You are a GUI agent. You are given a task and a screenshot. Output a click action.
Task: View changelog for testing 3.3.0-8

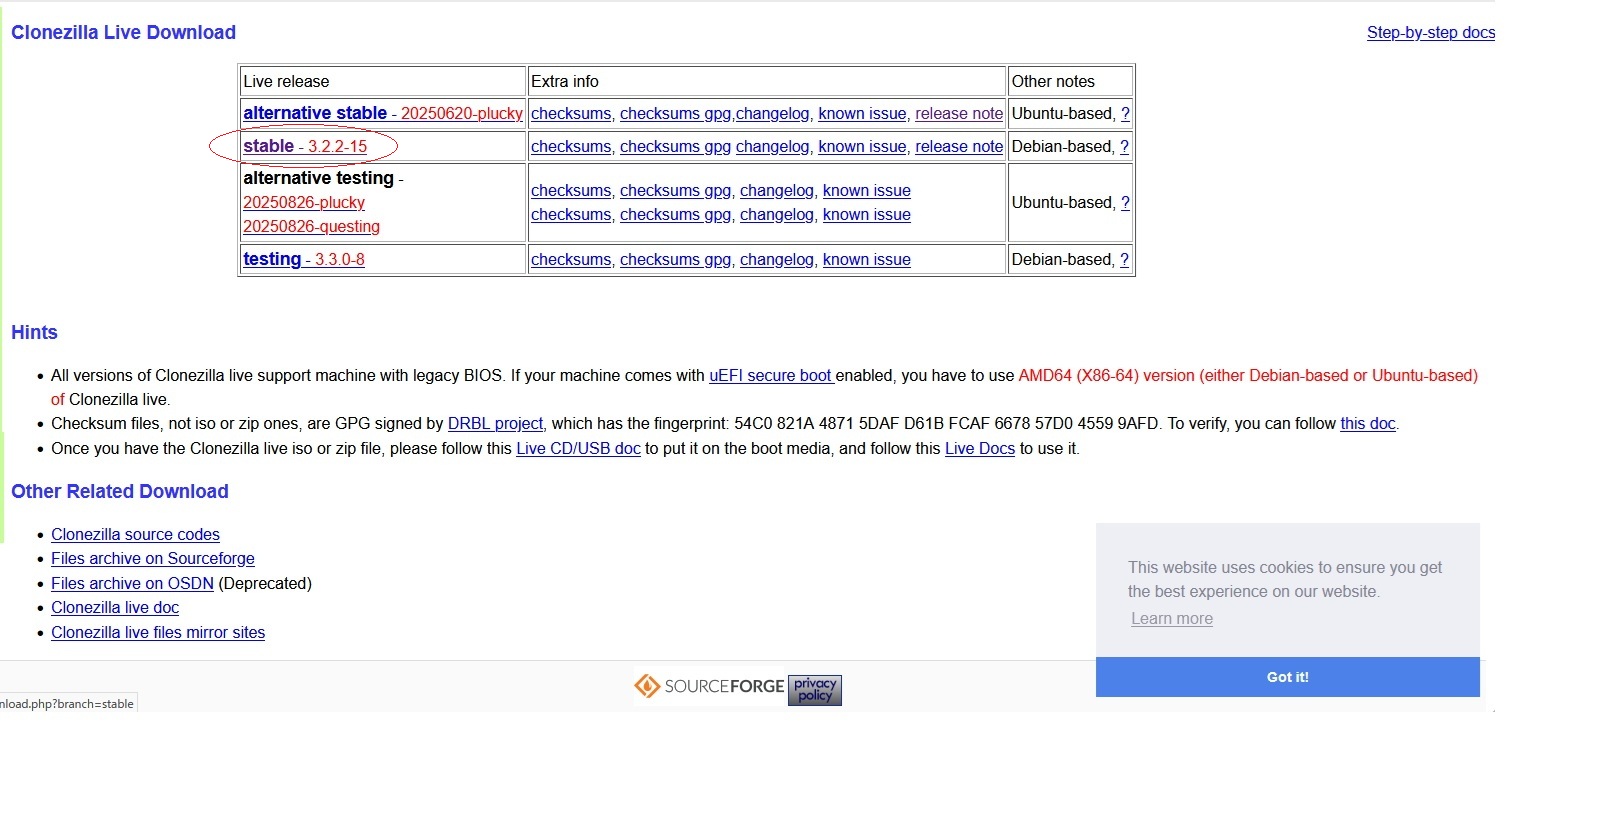pyautogui.click(x=777, y=260)
